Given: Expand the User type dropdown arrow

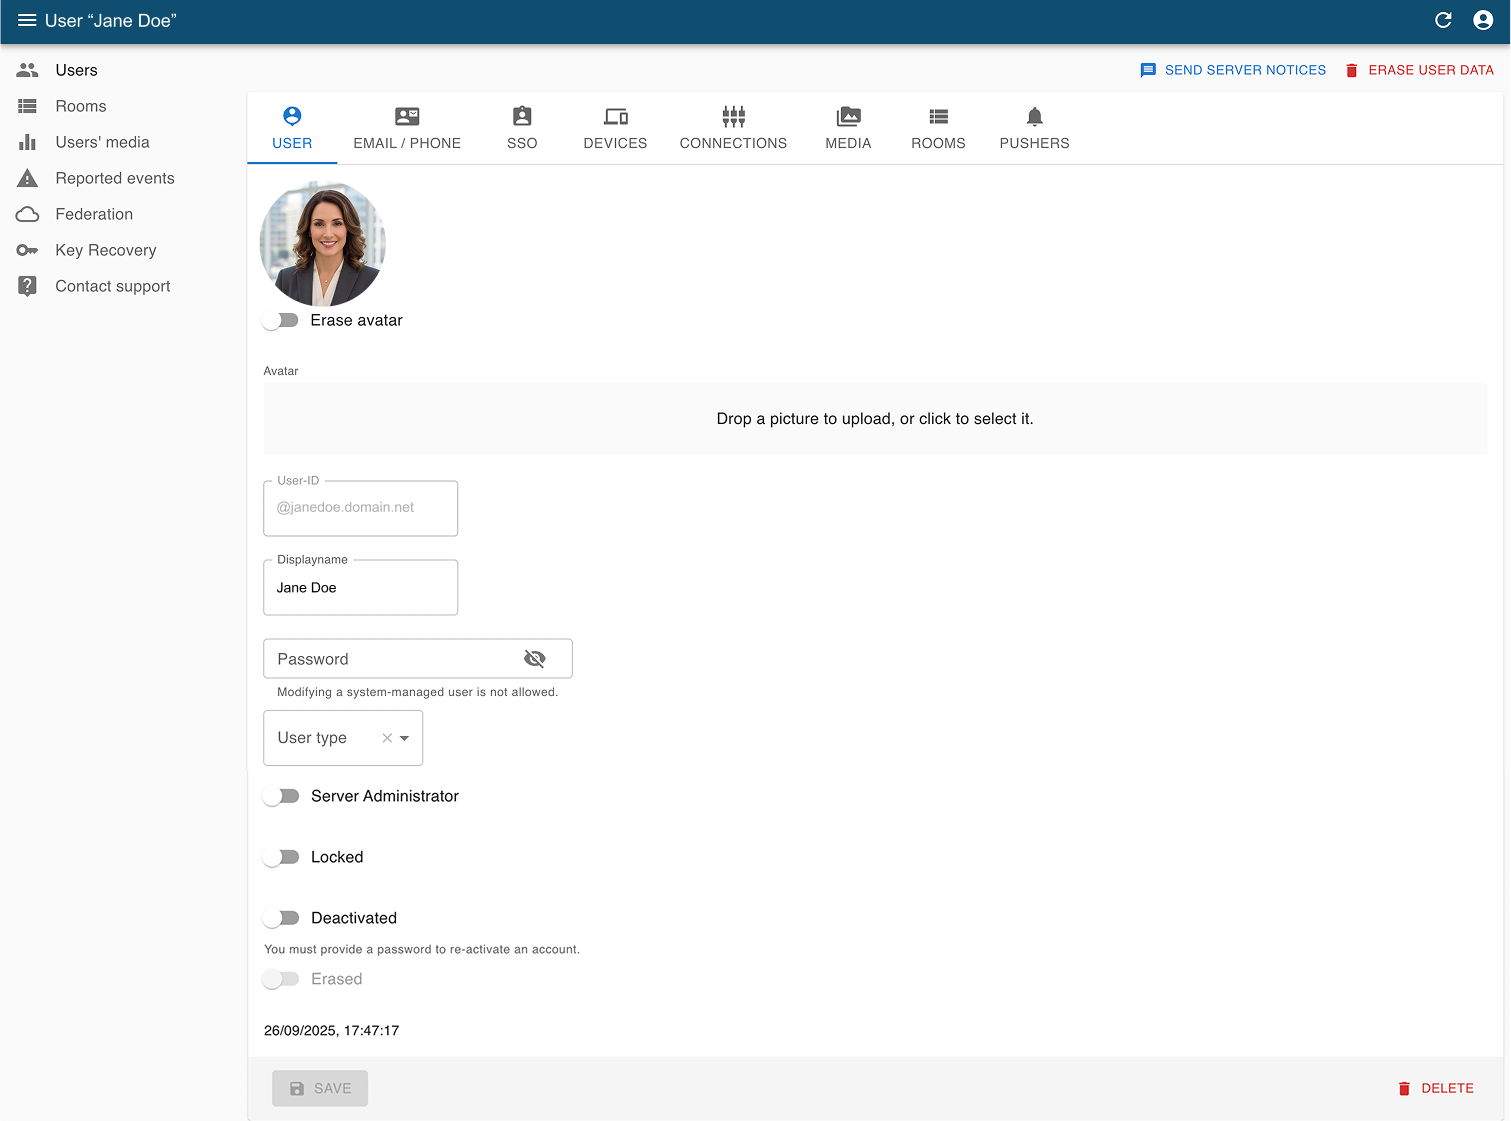Looking at the screenshot, I should (x=405, y=738).
